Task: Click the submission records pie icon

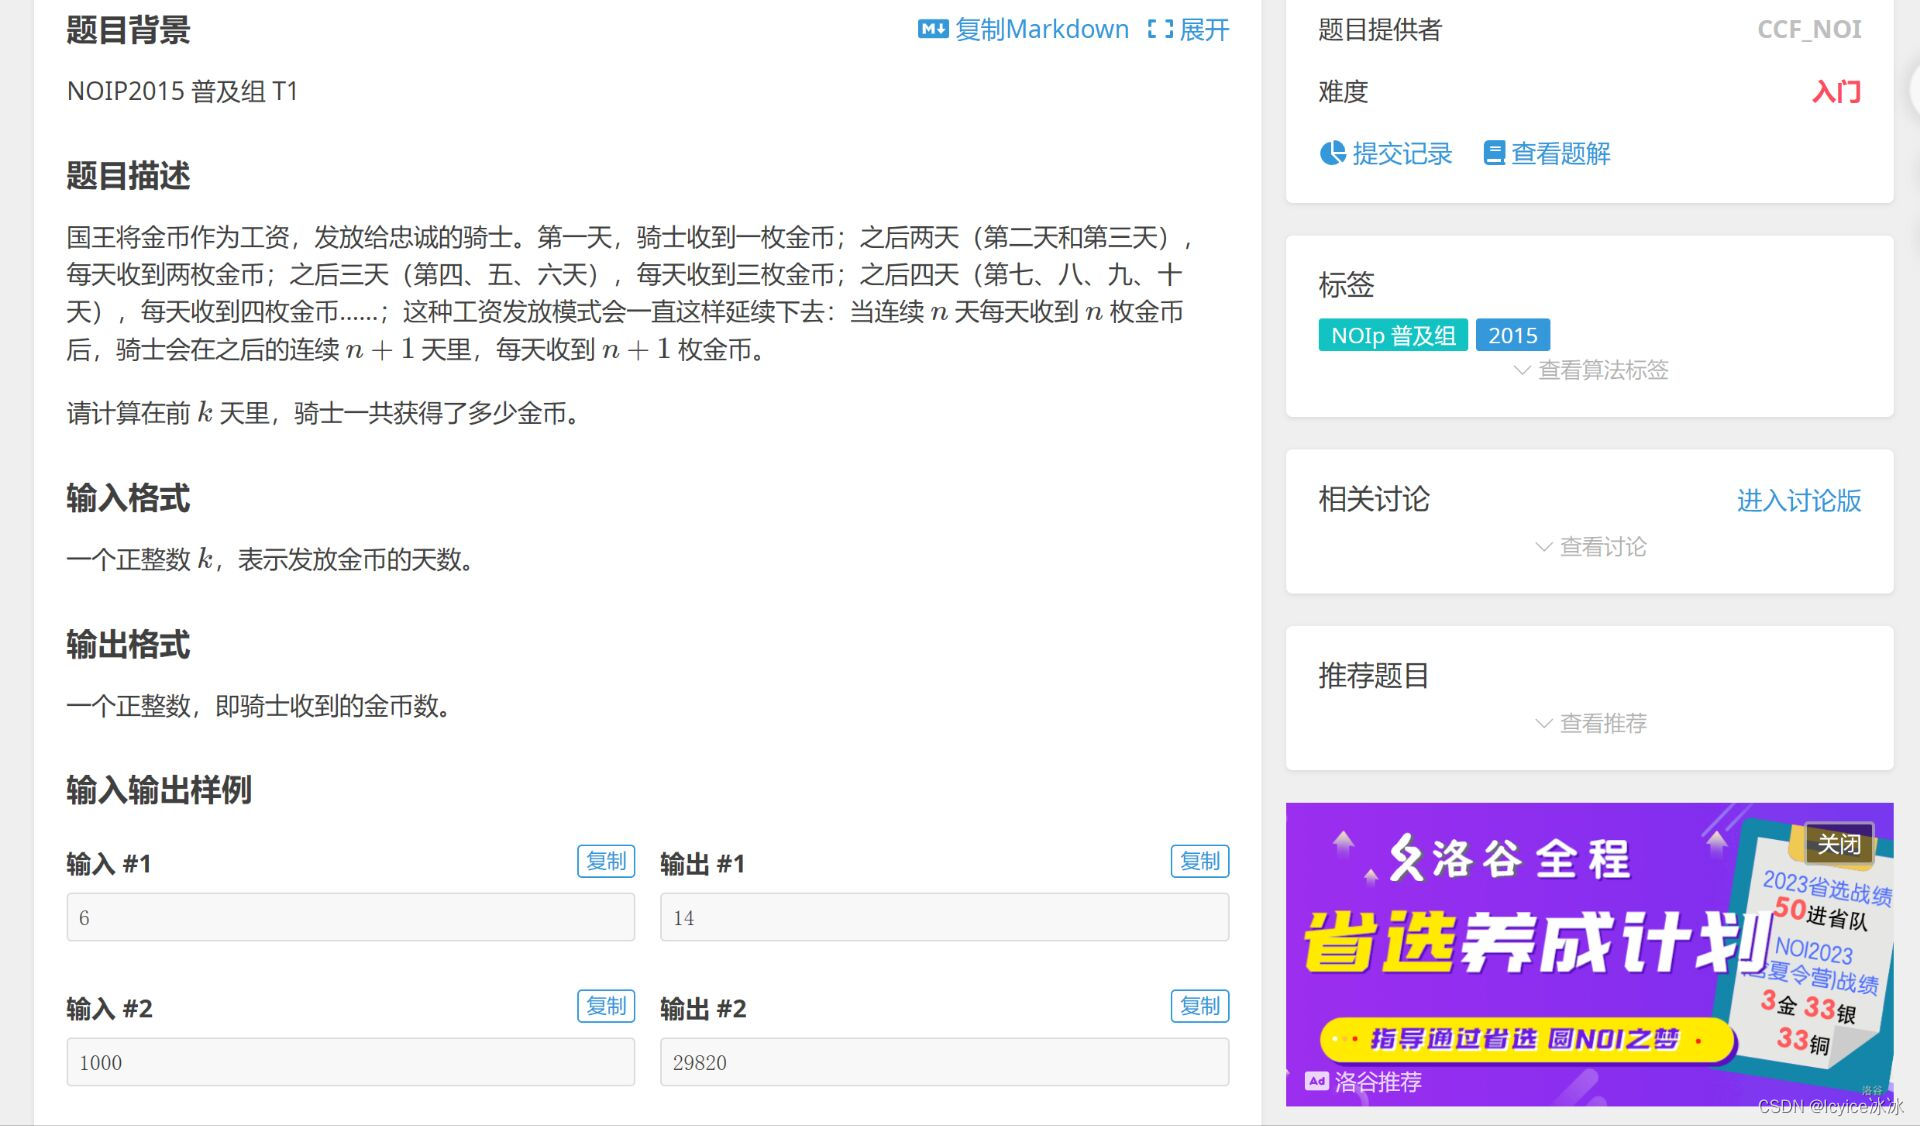Action: (1332, 153)
